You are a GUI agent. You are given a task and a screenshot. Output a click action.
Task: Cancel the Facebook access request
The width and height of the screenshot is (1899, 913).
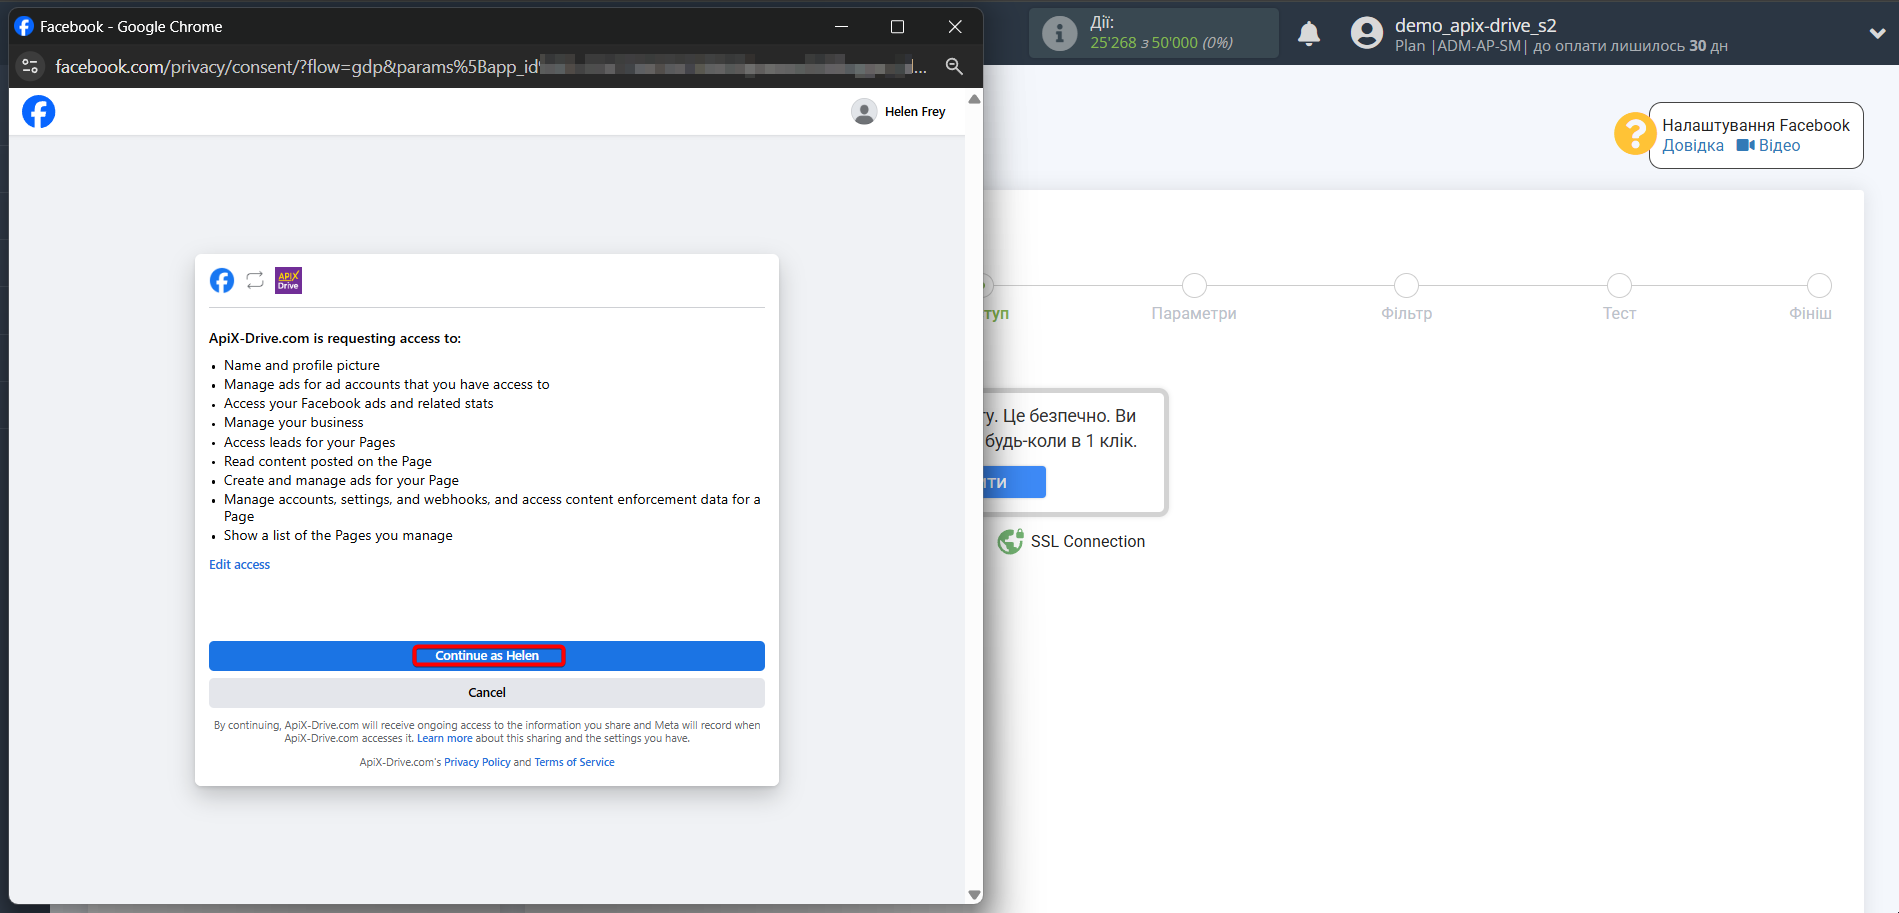(487, 693)
